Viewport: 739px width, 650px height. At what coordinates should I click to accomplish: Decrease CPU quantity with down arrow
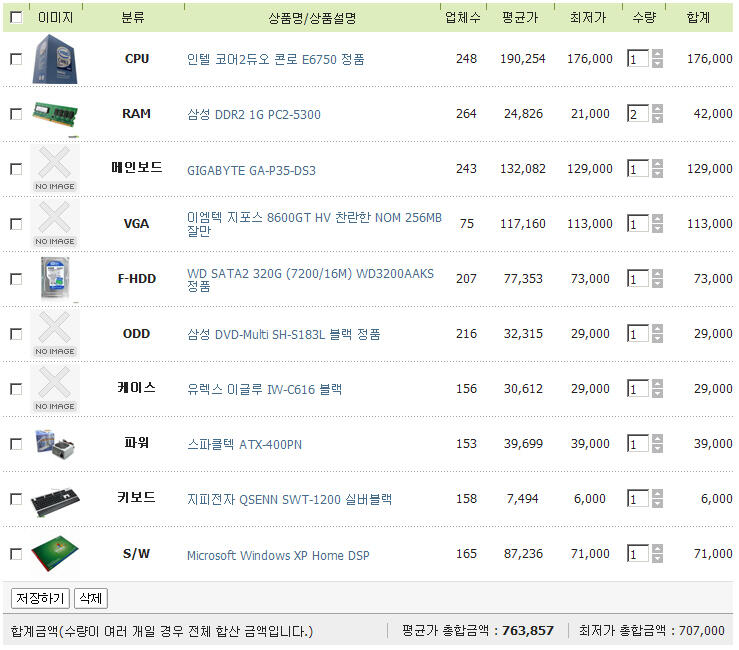pyautogui.click(x=657, y=64)
